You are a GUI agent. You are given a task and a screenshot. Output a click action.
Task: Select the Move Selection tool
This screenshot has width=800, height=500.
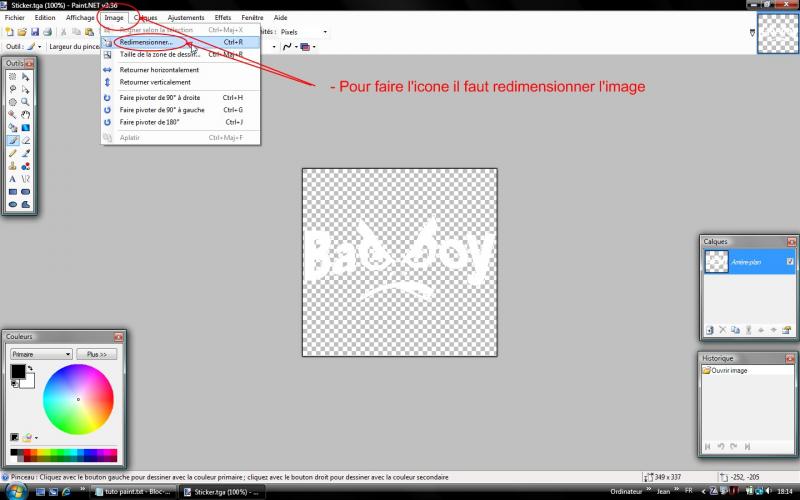pyautogui.click(x=26, y=89)
